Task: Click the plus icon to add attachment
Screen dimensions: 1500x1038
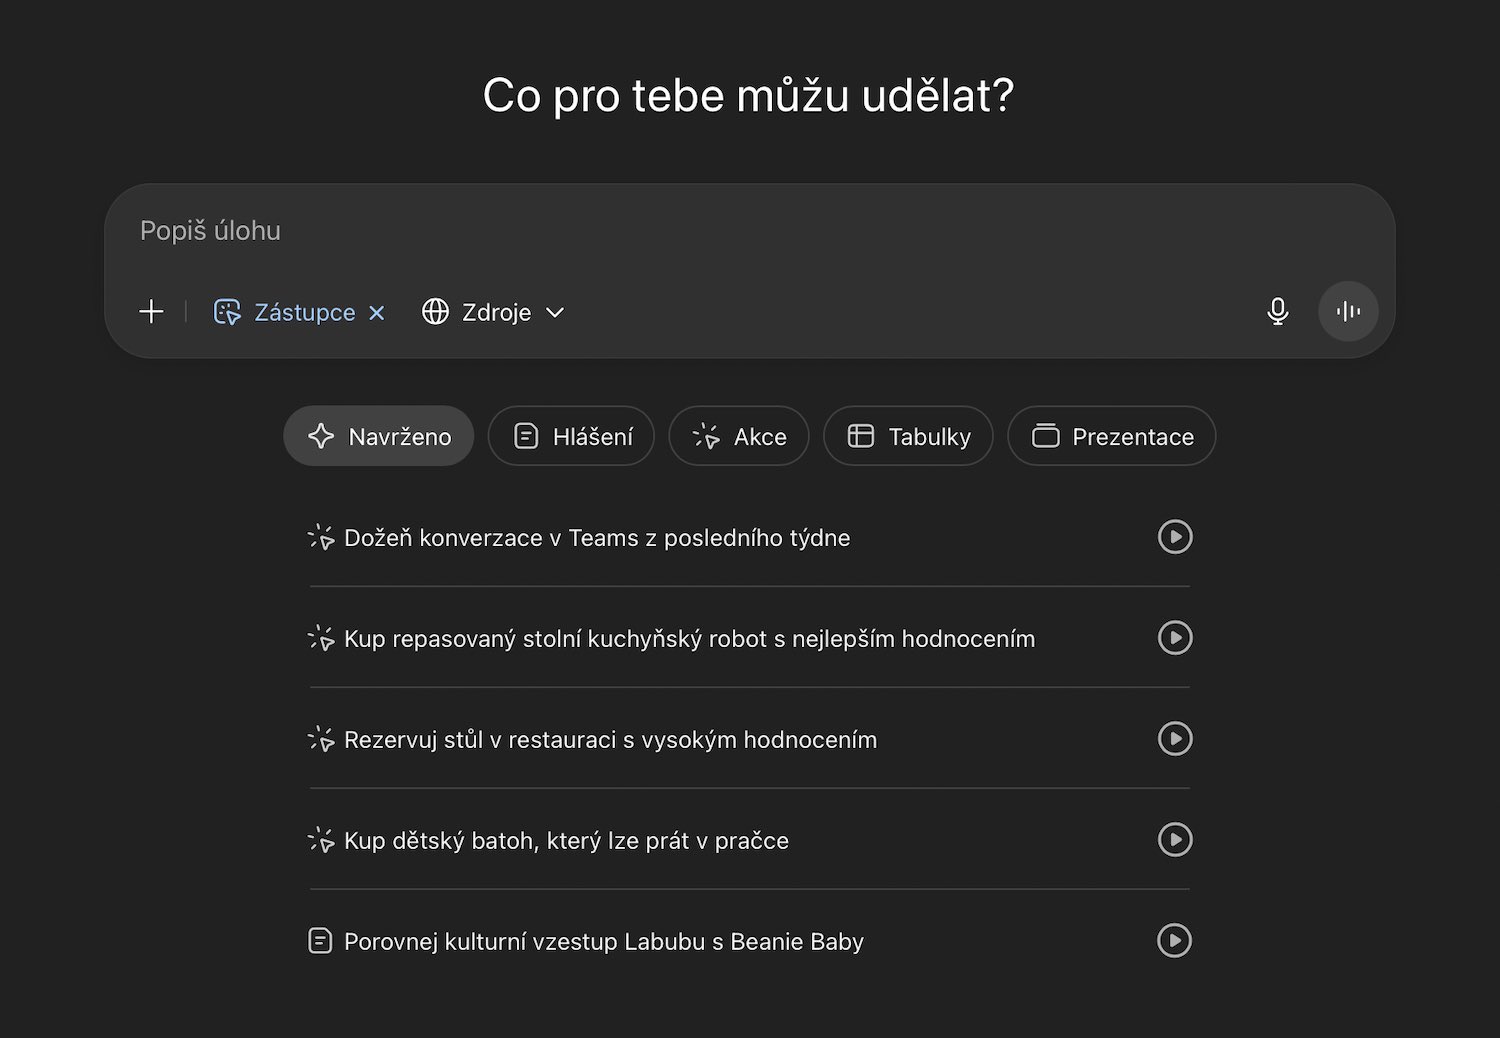Action: pos(151,312)
